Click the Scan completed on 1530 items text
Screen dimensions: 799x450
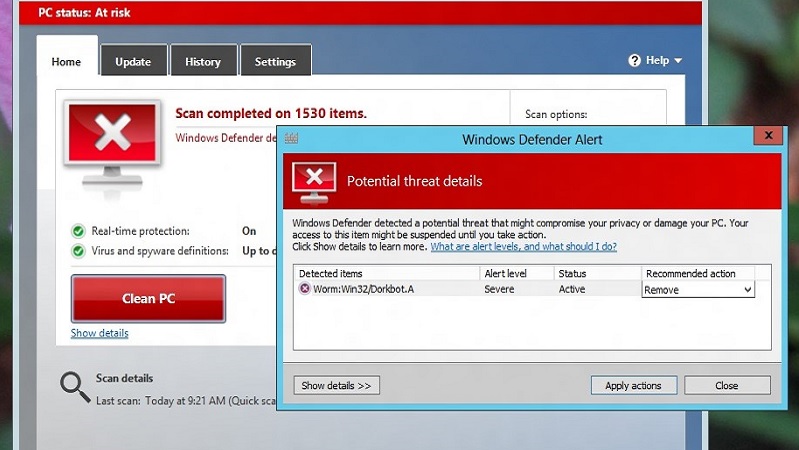[271, 113]
